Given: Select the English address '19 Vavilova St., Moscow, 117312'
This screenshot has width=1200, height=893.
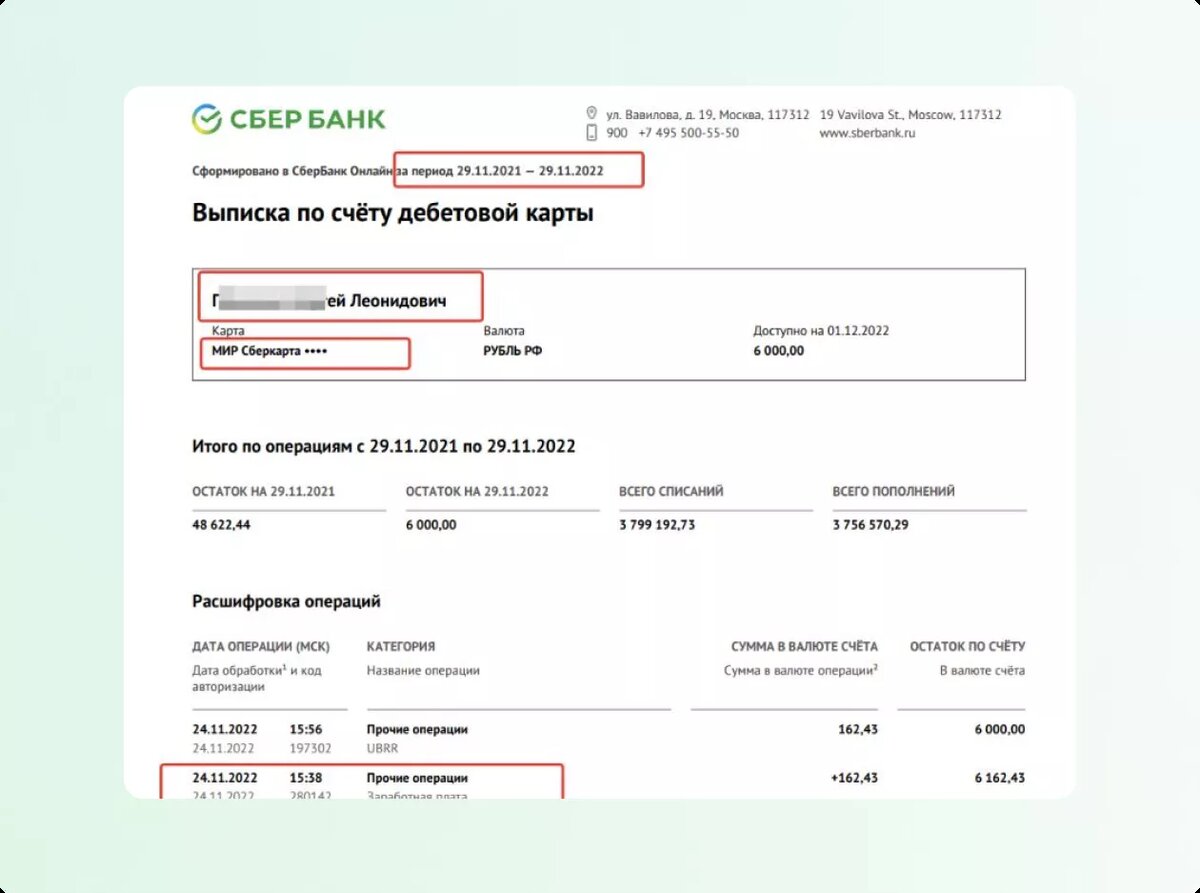Looking at the screenshot, I should click(x=910, y=114).
